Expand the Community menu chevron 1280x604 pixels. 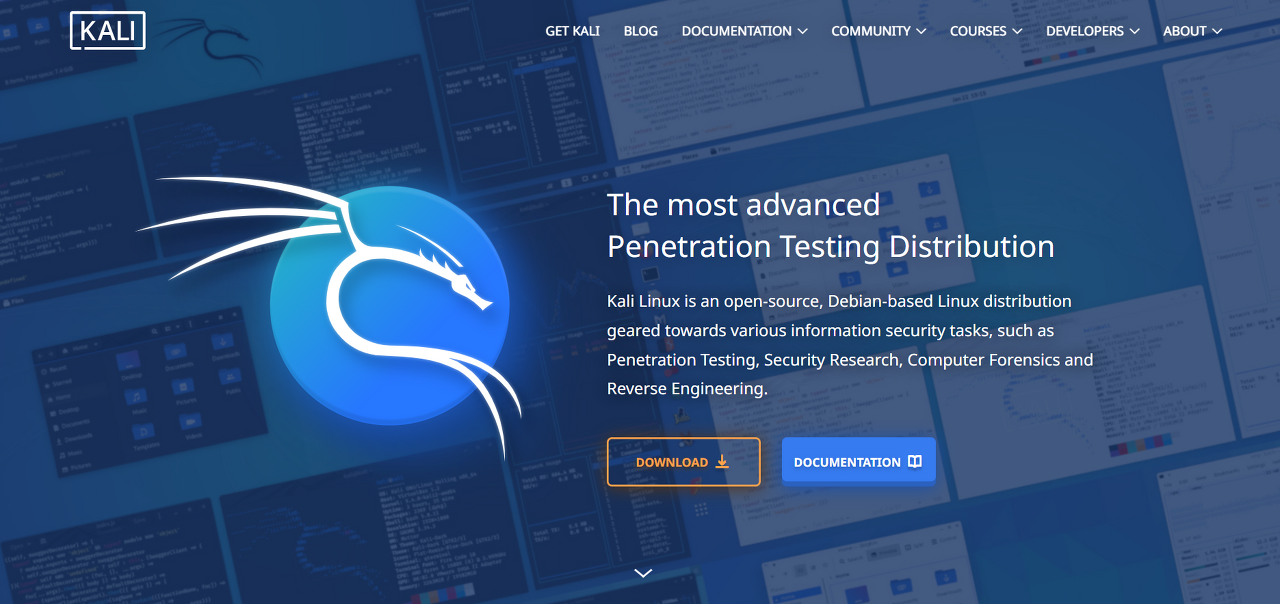921,31
